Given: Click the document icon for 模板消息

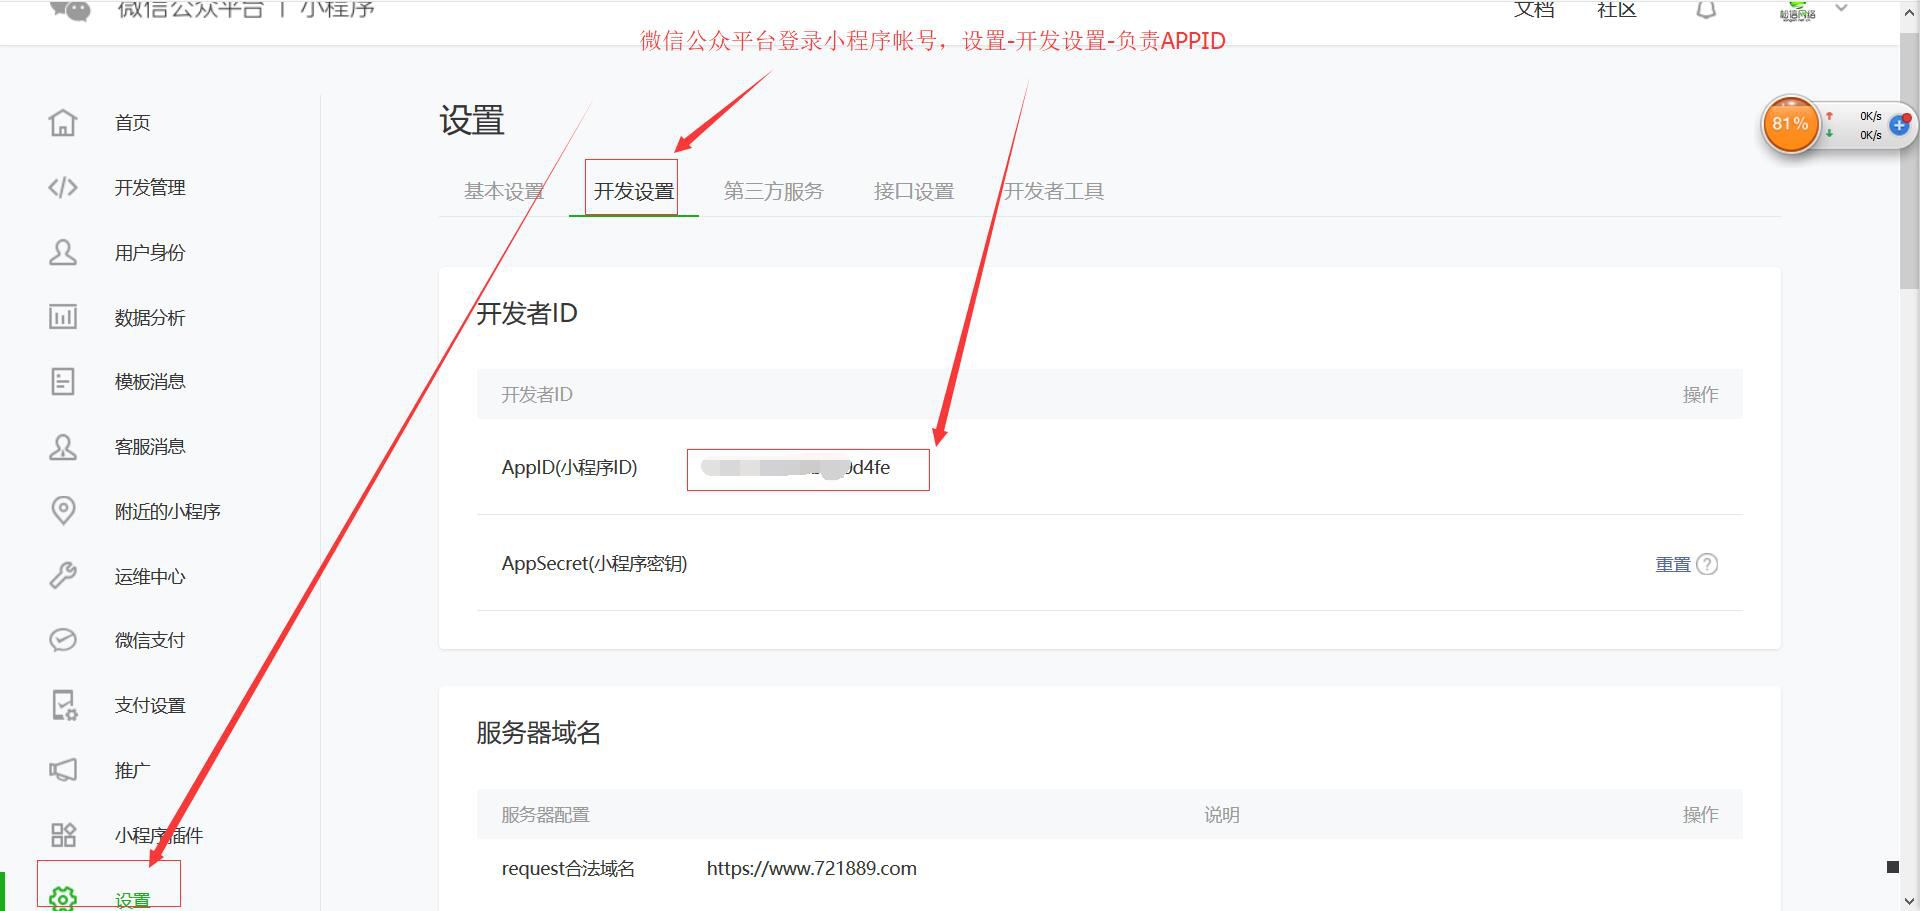Looking at the screenshot, I should tap(63, 381).
